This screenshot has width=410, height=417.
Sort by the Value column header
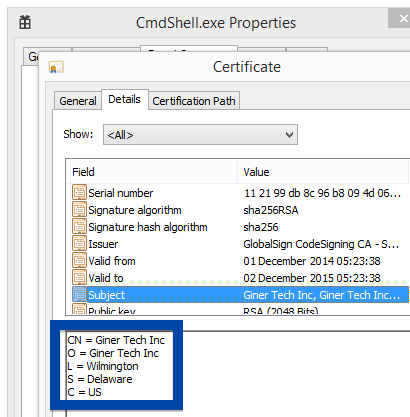pyautogui.click(x=323, y=172)
